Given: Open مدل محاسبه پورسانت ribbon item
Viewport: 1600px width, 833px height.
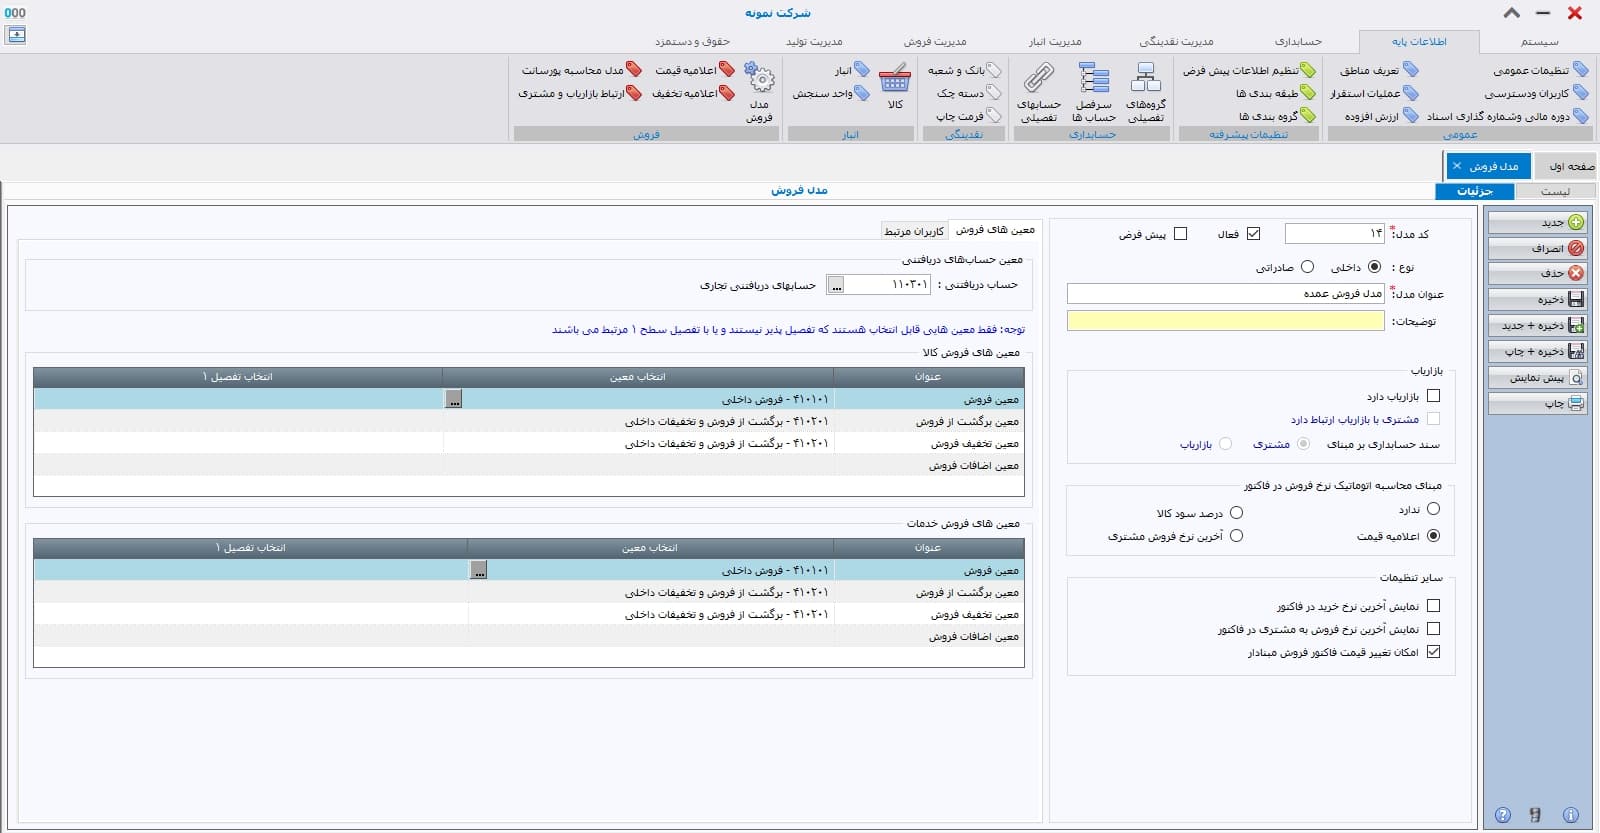Looking at the screenshot, I should tap(582, 70).
